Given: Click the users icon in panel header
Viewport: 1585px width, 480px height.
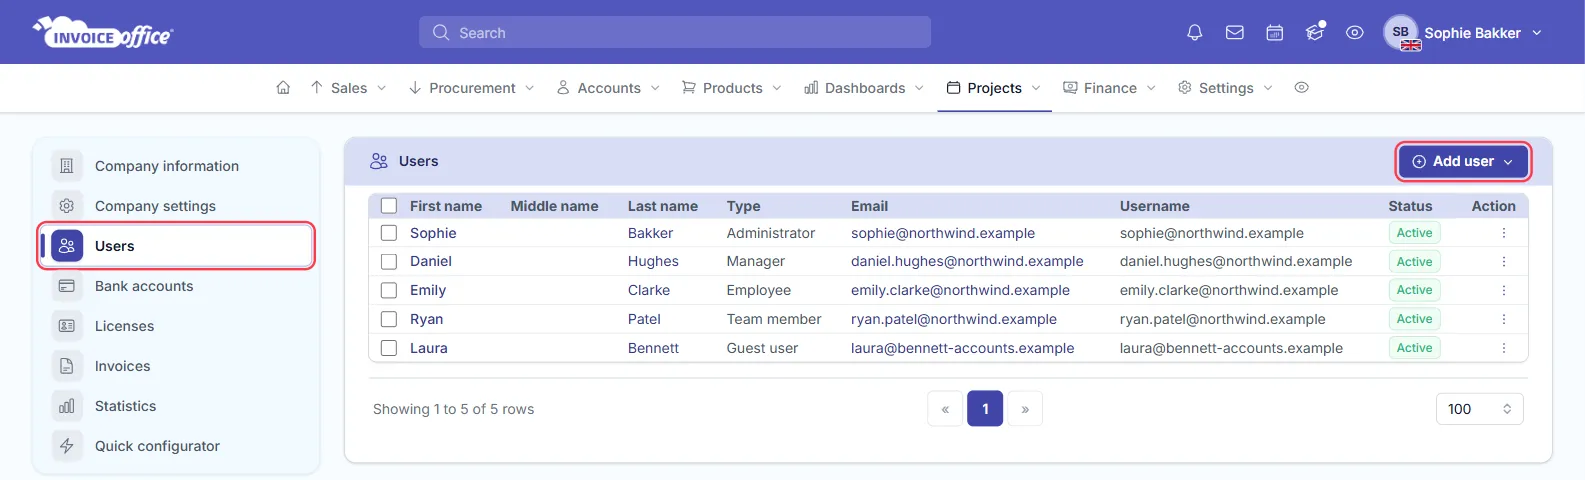Looking at the screenshot, I should (379, 161).
